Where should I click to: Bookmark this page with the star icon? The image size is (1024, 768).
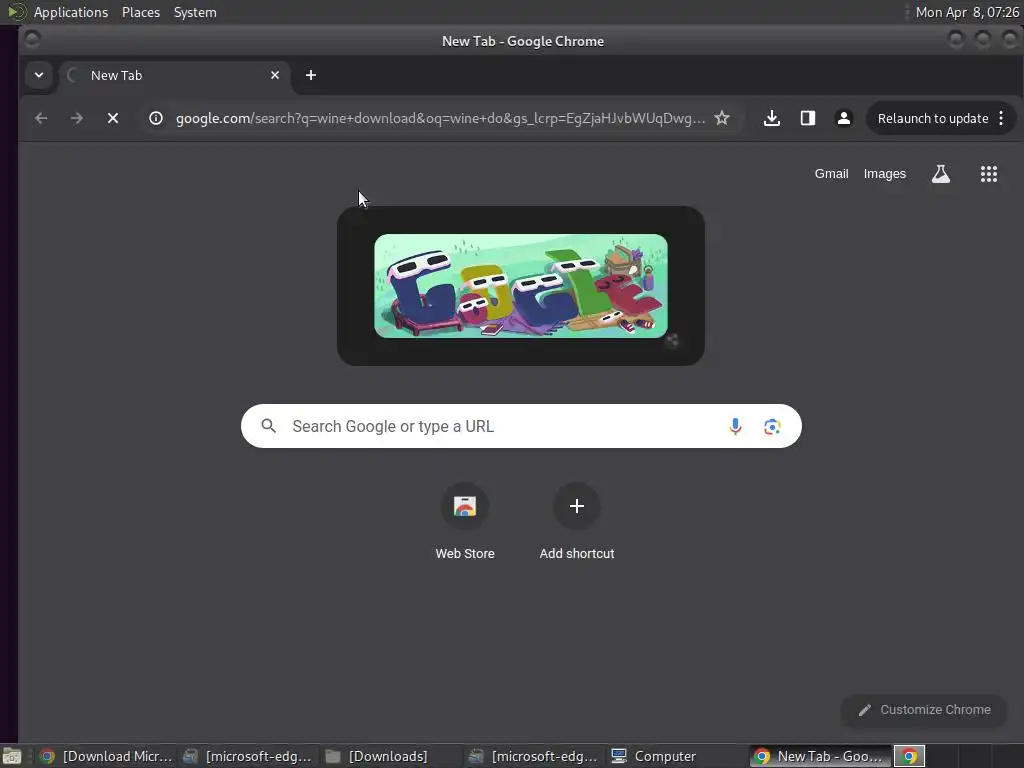point(722,118)
